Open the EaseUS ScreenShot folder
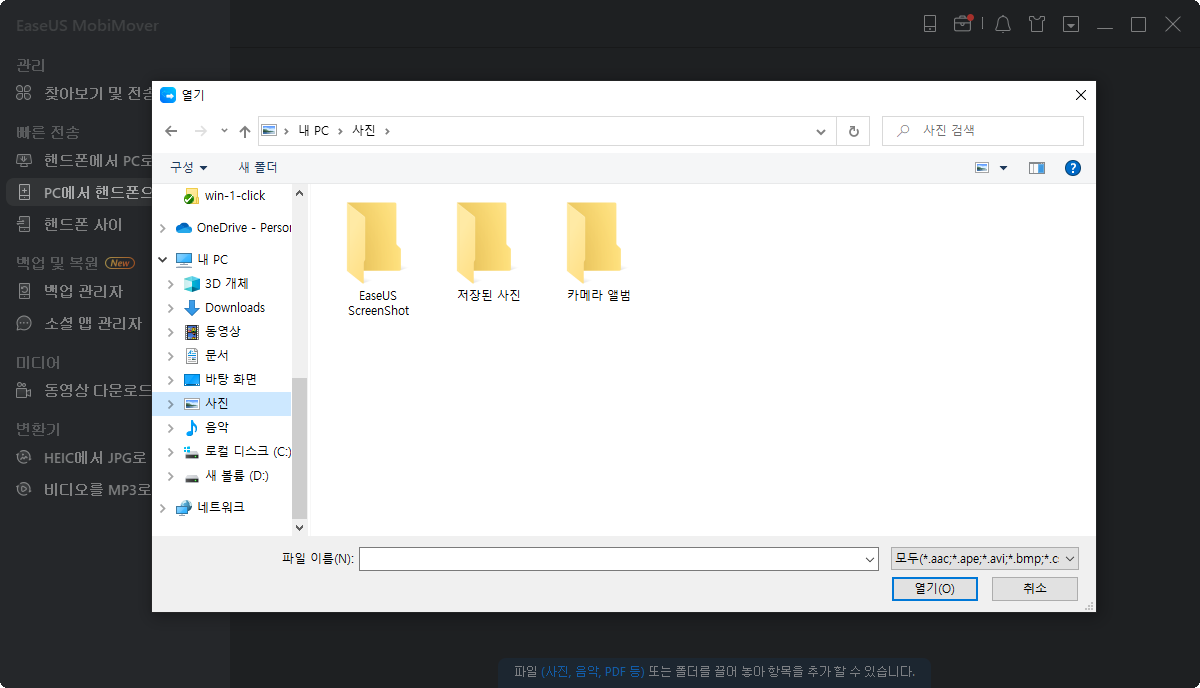 [x=378, y=259]
